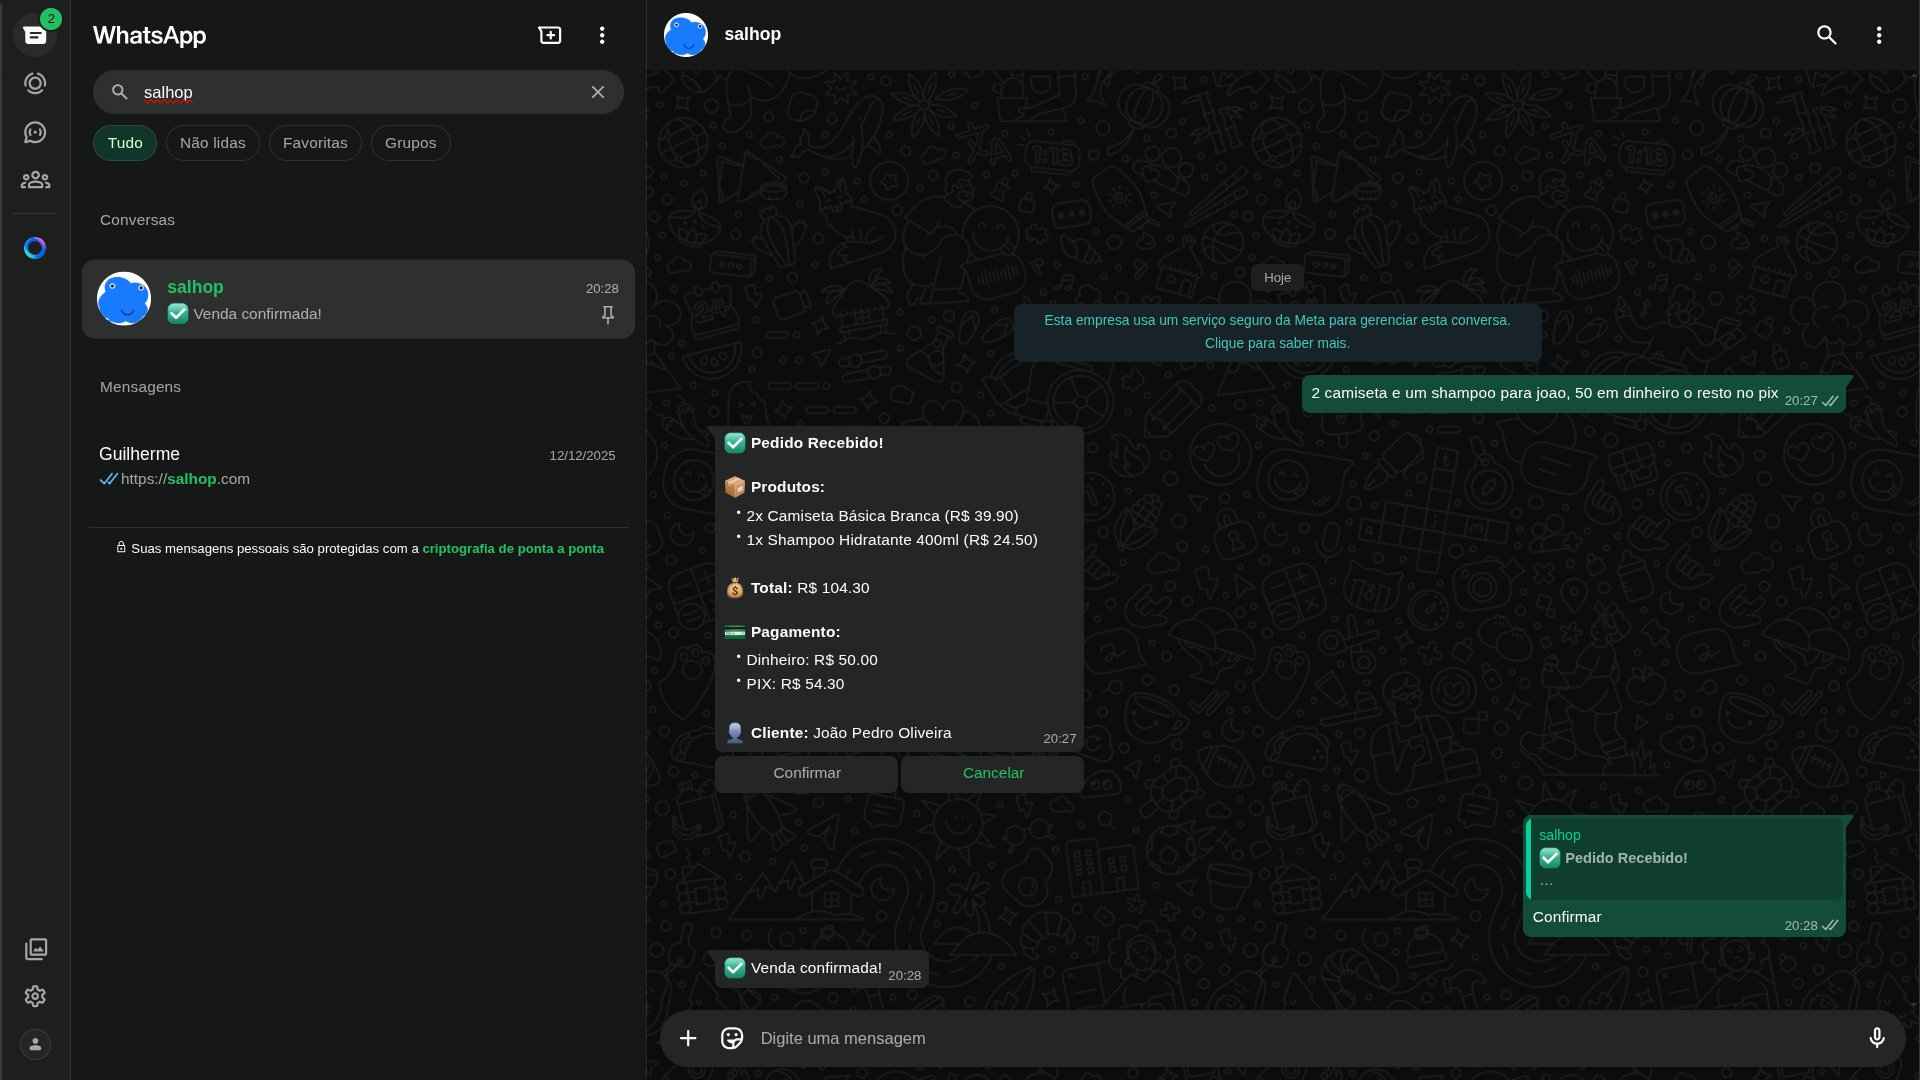Image resolution: width=1920 pixels, height=1080 pixels.
Task: Open Communities from the sidebar
Action: coord(35,180)
